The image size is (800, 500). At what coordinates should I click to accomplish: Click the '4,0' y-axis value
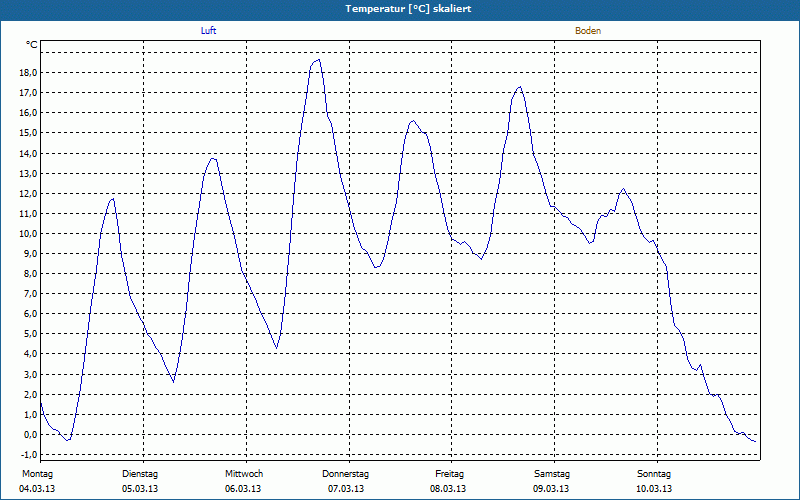coord(30,354)
